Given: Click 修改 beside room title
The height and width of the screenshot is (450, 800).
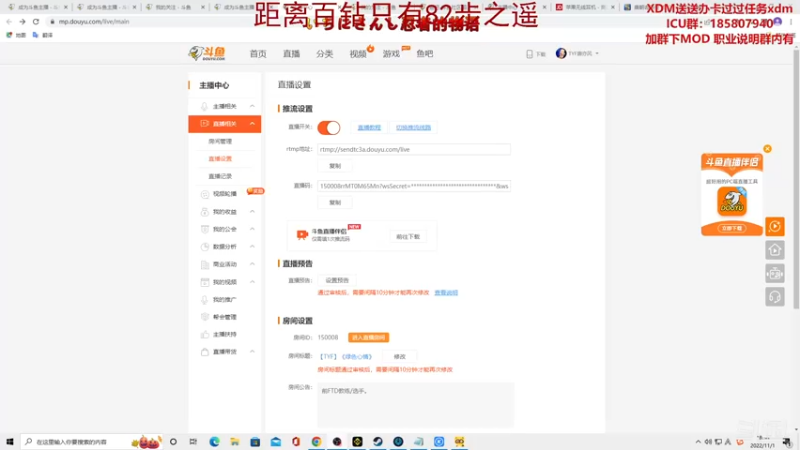Looking at the screenshot, I should click(x=399, y=357).
